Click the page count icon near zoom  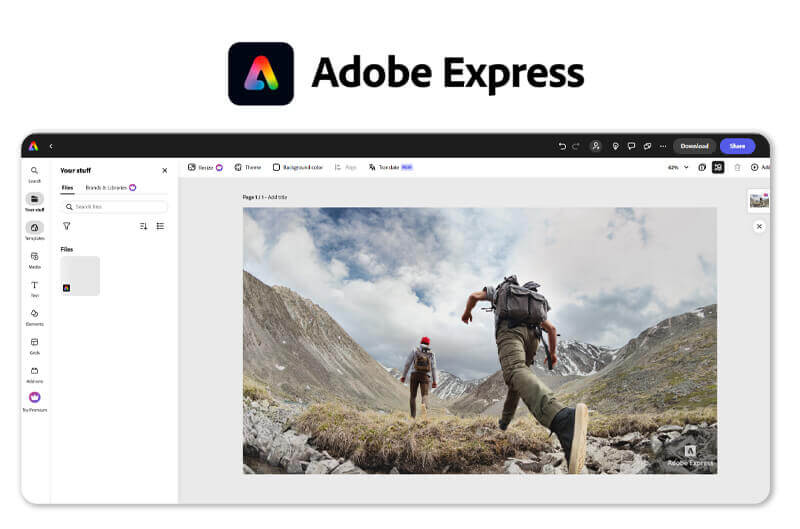(x=702, y=167)
